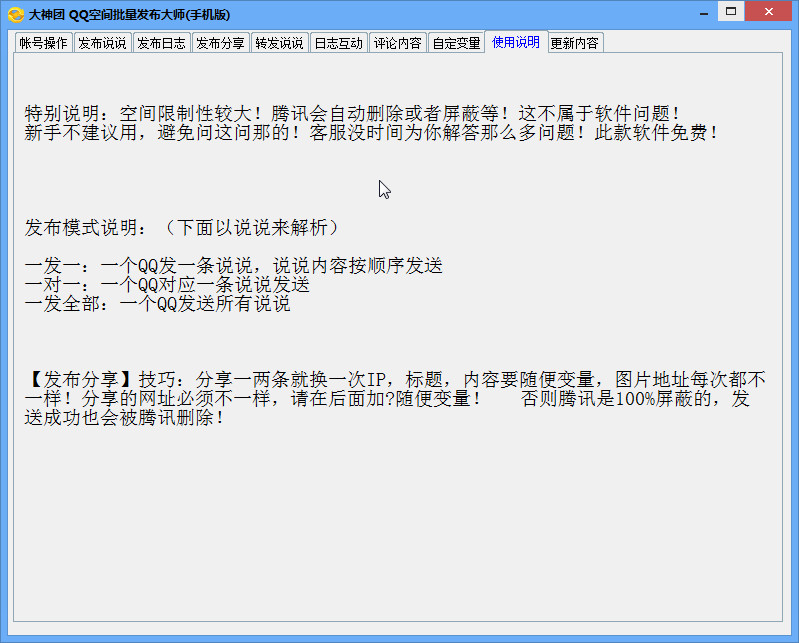Close the QQ空间批量发布大师 window
The image size is (799, 643).
[768, 11]
